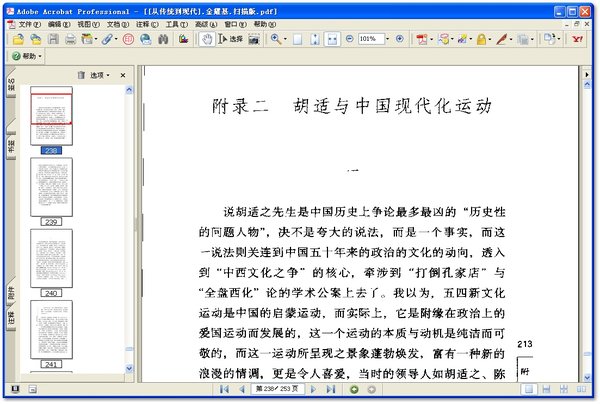This screenshot has height=404, width=600.
Task: Select Continuous page layout in status bar
Action: 546,389
